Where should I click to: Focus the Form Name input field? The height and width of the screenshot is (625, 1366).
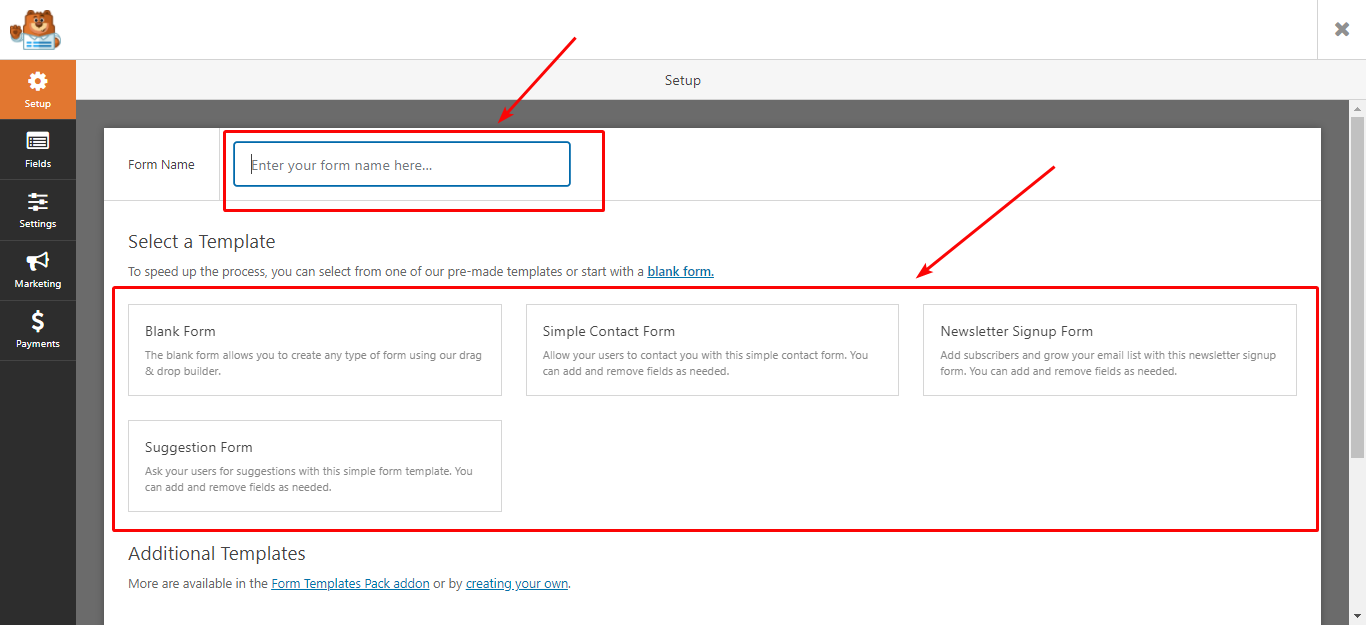[402, 164]
